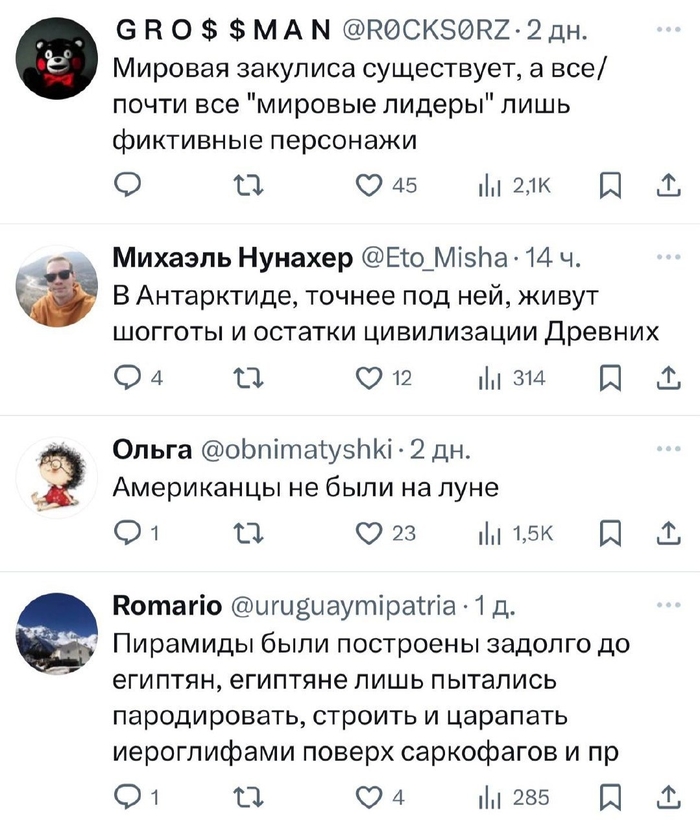Screen dimensions: 700x830
Task: Share GRO$$MAN's tweet
Action: coord(665,185)
